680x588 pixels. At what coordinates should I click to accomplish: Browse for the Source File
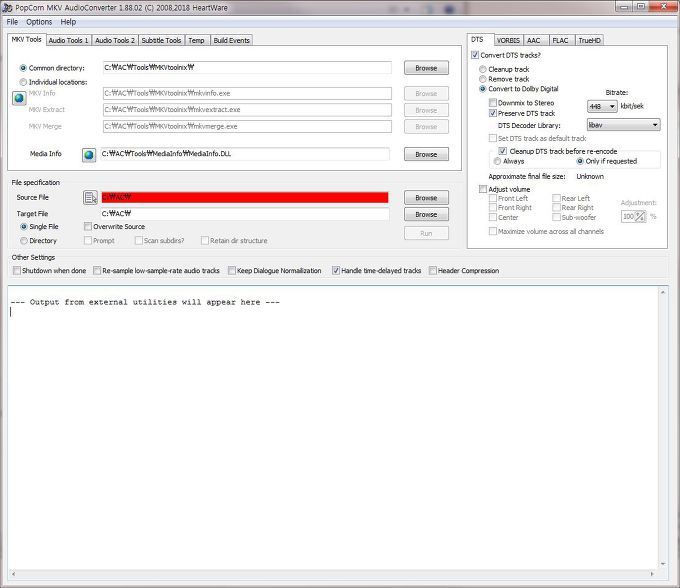[x=426, y=198]
